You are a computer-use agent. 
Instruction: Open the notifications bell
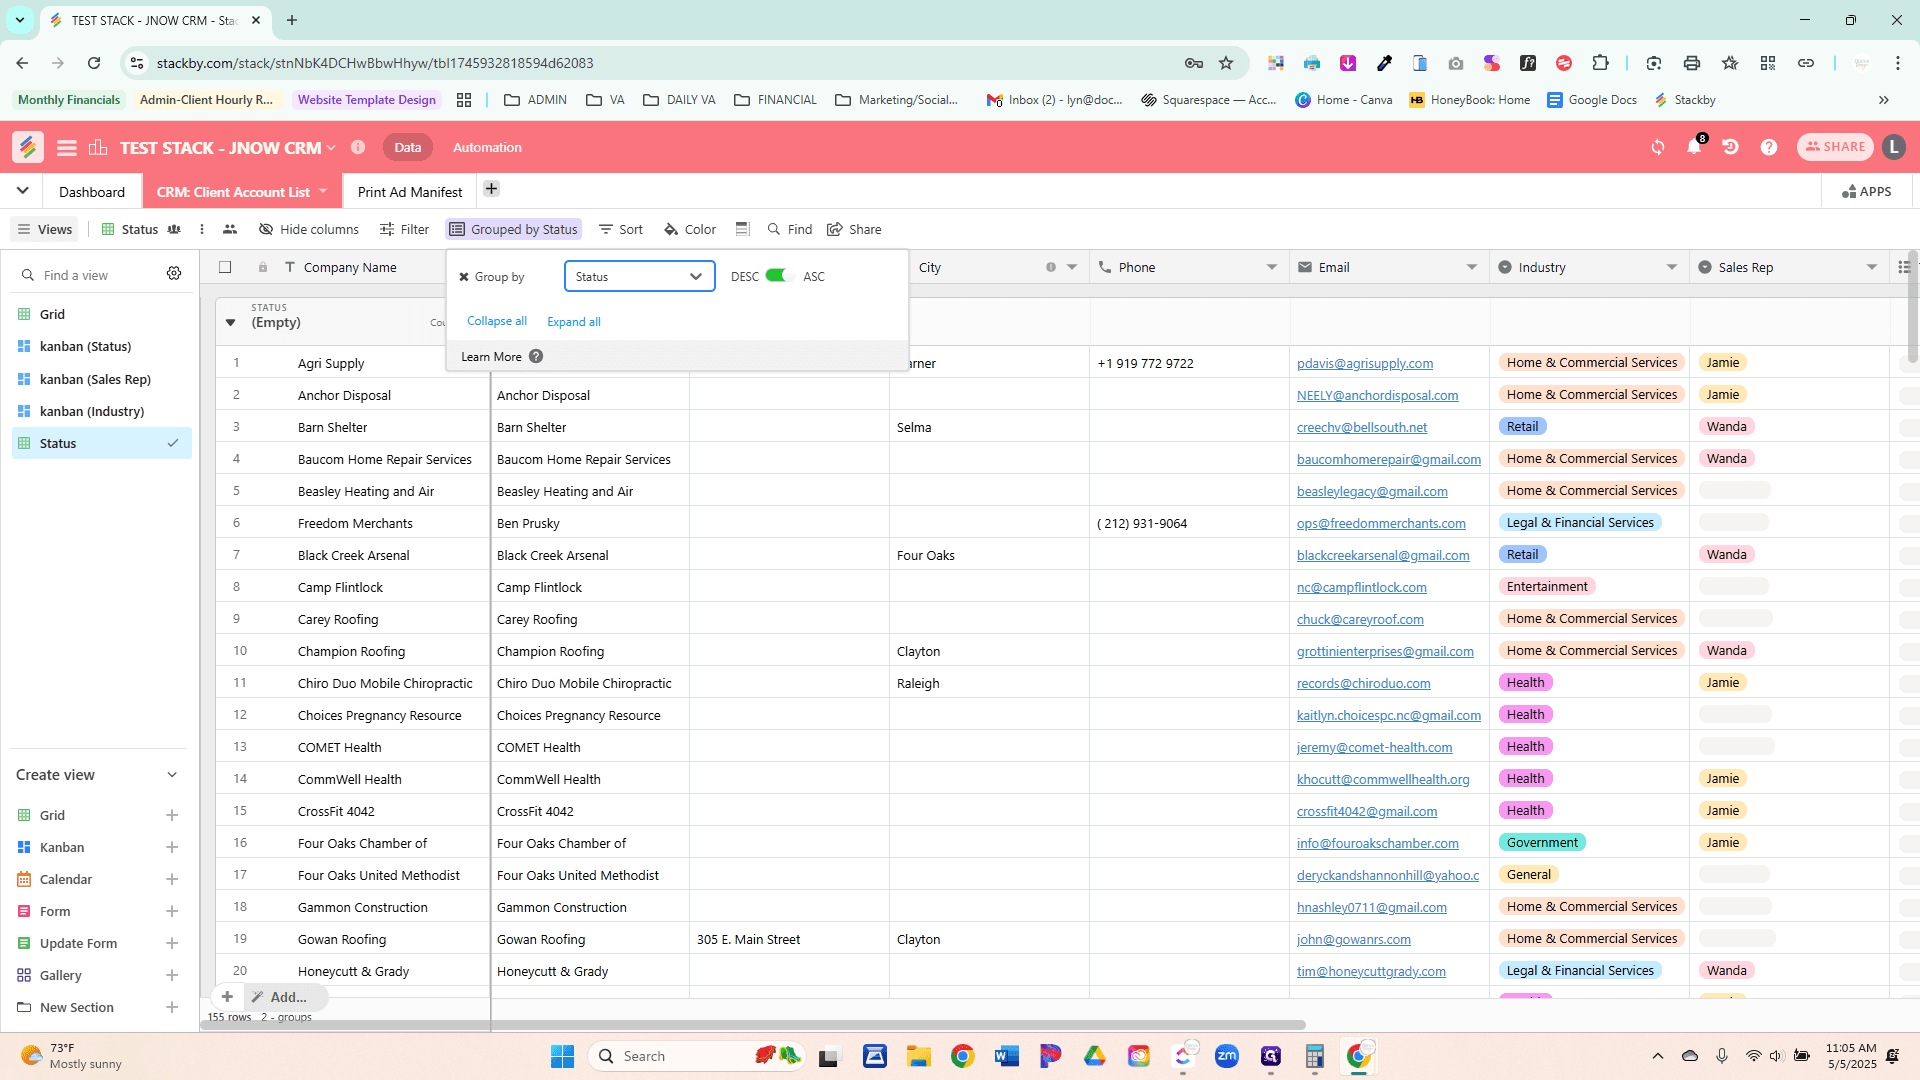[x=1694, y=147]
